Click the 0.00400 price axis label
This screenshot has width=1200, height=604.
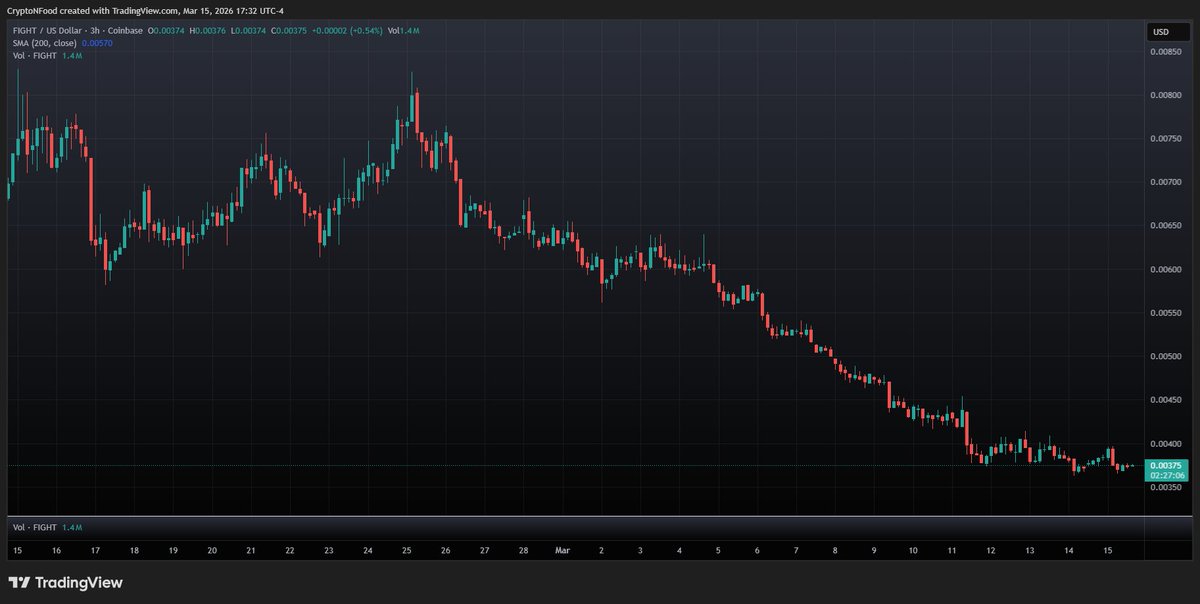[x=1166, y=443]
